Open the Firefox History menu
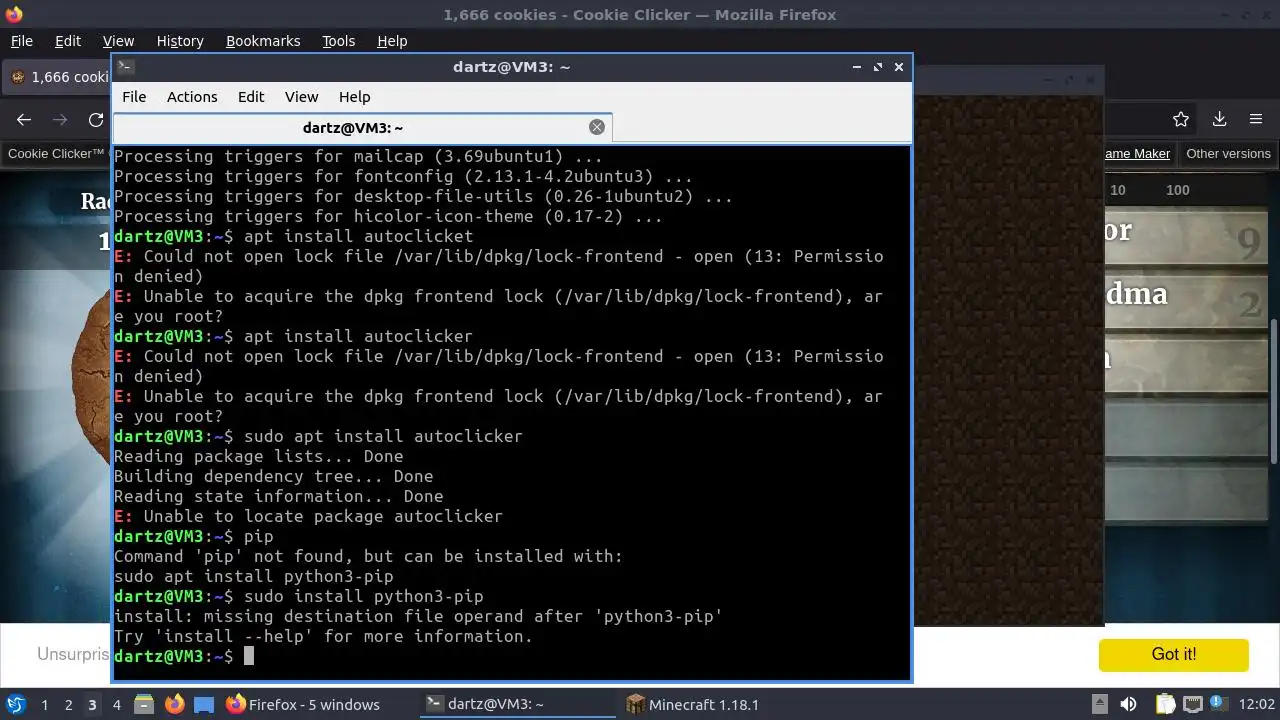This screenshot has height=720, width=1280. [180, 41]
